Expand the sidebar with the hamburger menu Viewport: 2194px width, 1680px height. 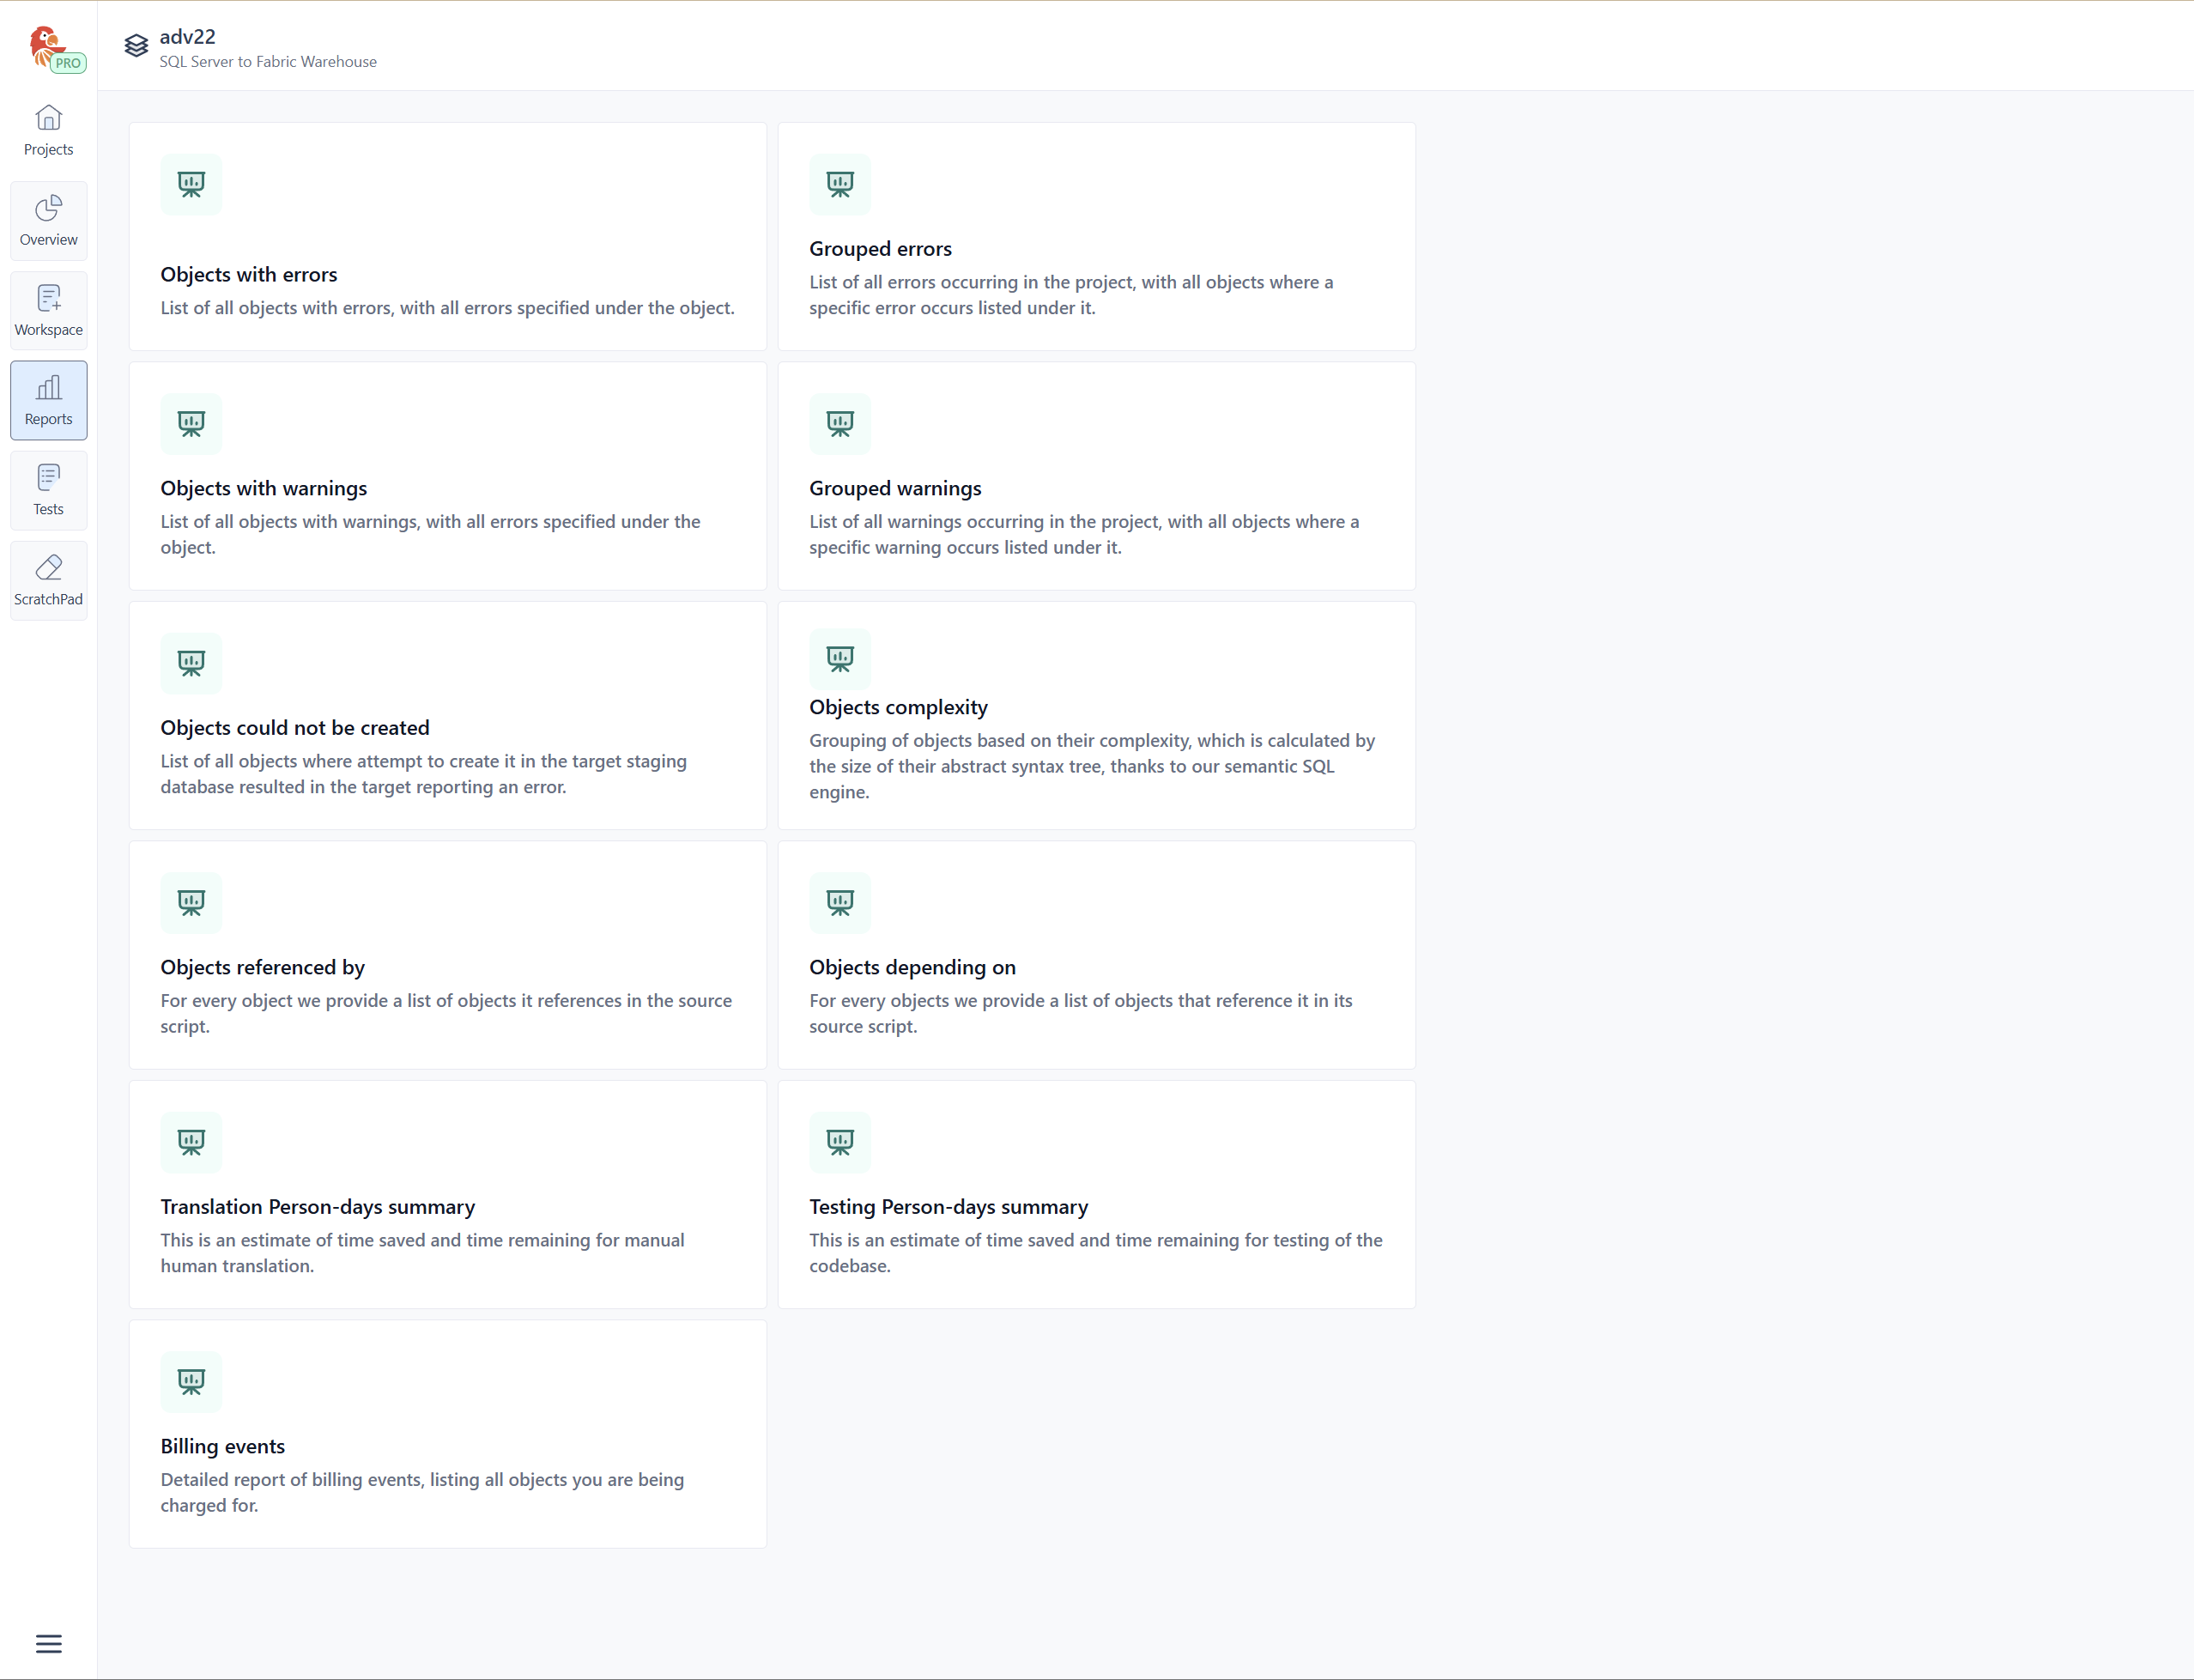[x=48, y=1643]
